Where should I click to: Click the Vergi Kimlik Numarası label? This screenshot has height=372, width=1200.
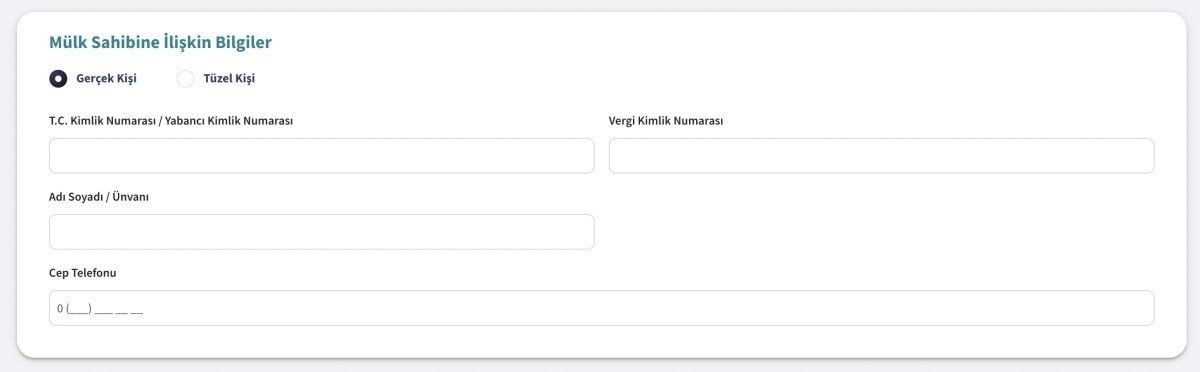tap(666, 121)
